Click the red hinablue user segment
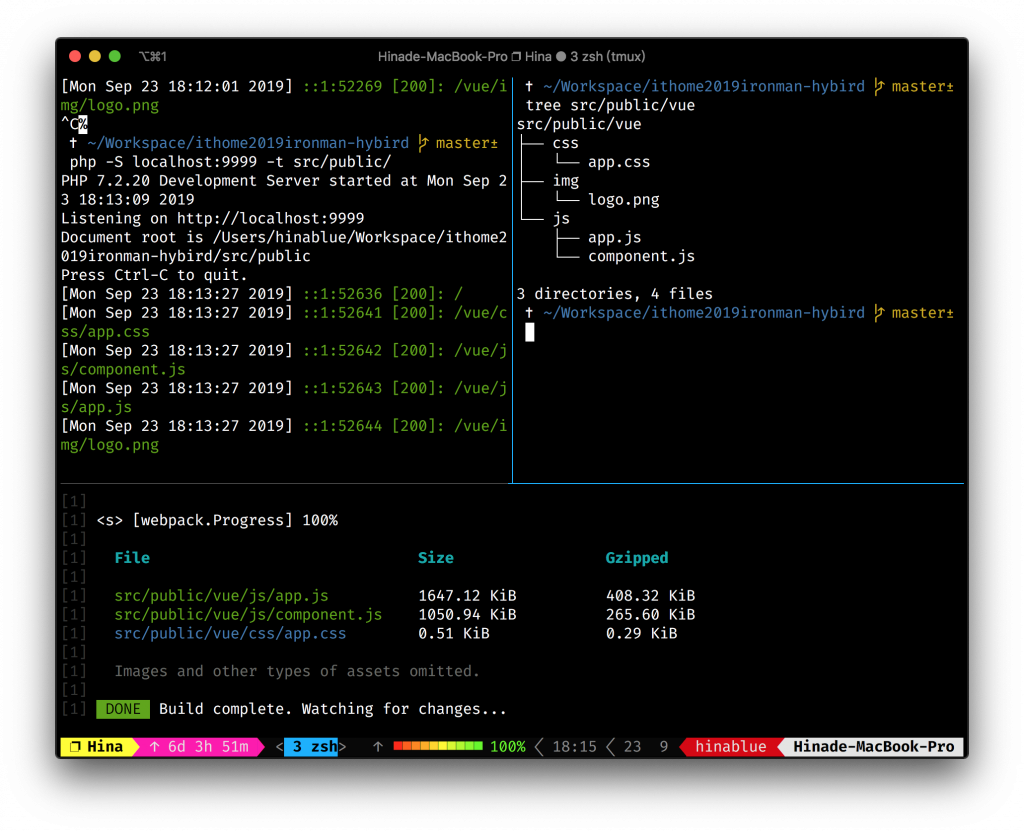This screenshot has width=1024, height=832. (730, 746)
